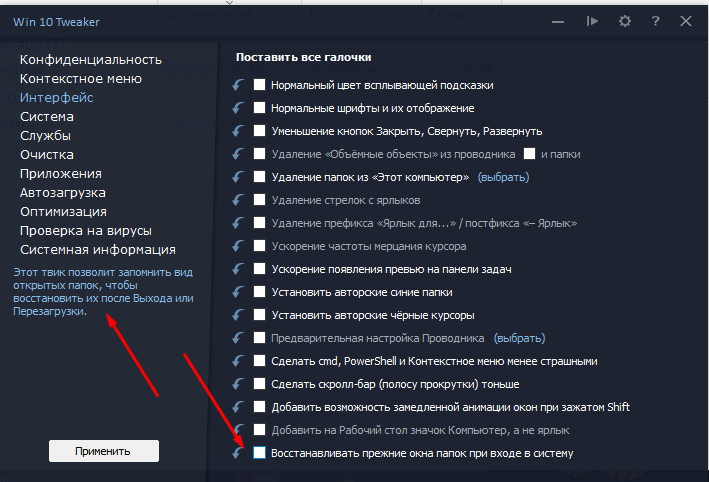Check Нормальные шрифты и их отображение
Screen dimensions: 709x482
260,108
